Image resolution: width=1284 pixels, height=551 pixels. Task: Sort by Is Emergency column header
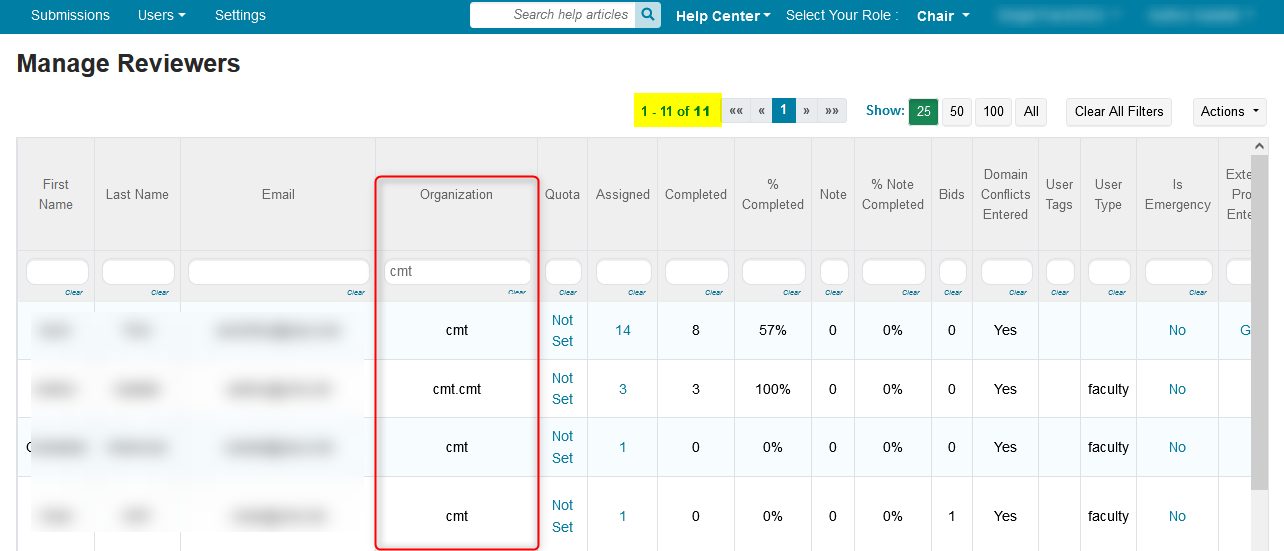[x=1177, y=194]
